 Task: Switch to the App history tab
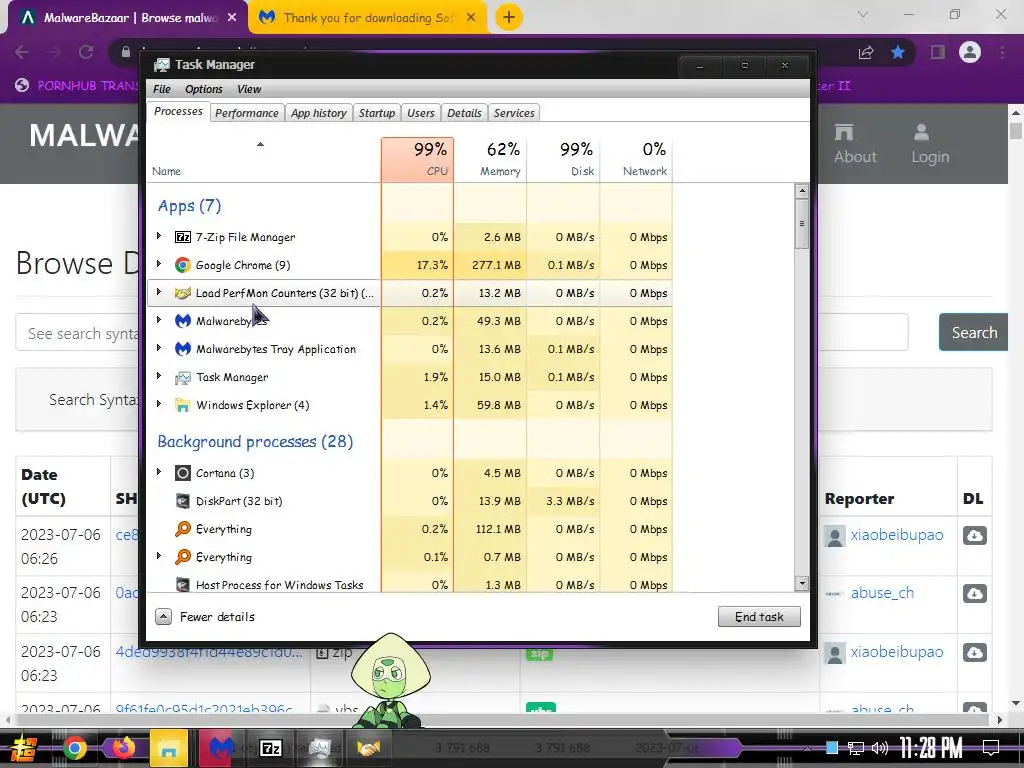pyautogui.click(x=319, y=113)
